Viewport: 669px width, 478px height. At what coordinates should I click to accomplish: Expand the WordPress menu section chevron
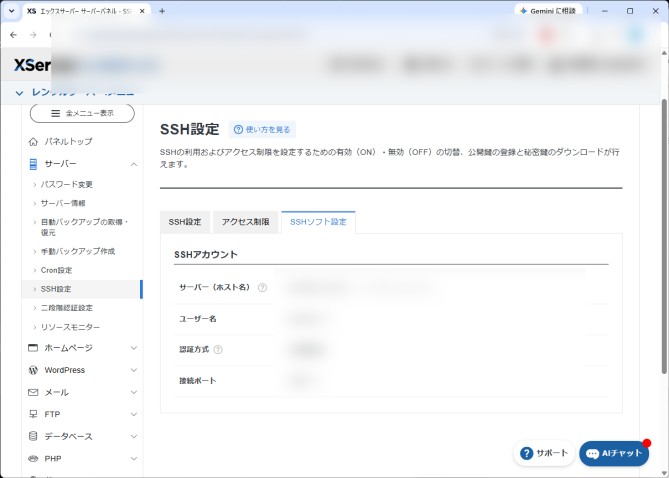pyautogui.click(x=134, y=370)
